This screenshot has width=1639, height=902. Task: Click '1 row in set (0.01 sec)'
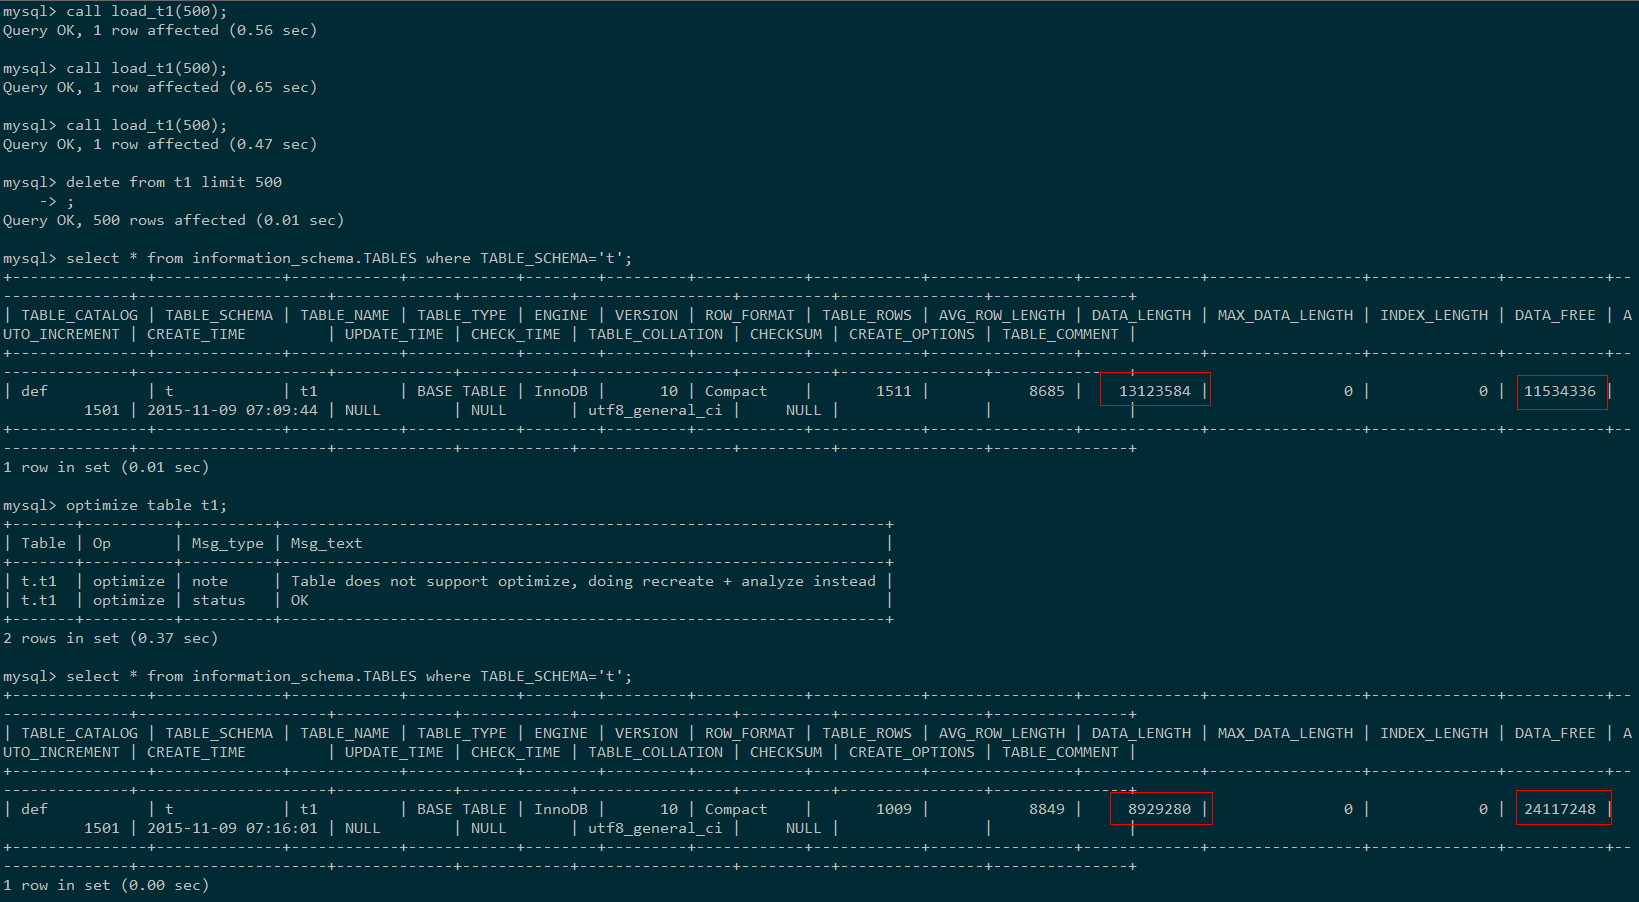tap(106, 468)
